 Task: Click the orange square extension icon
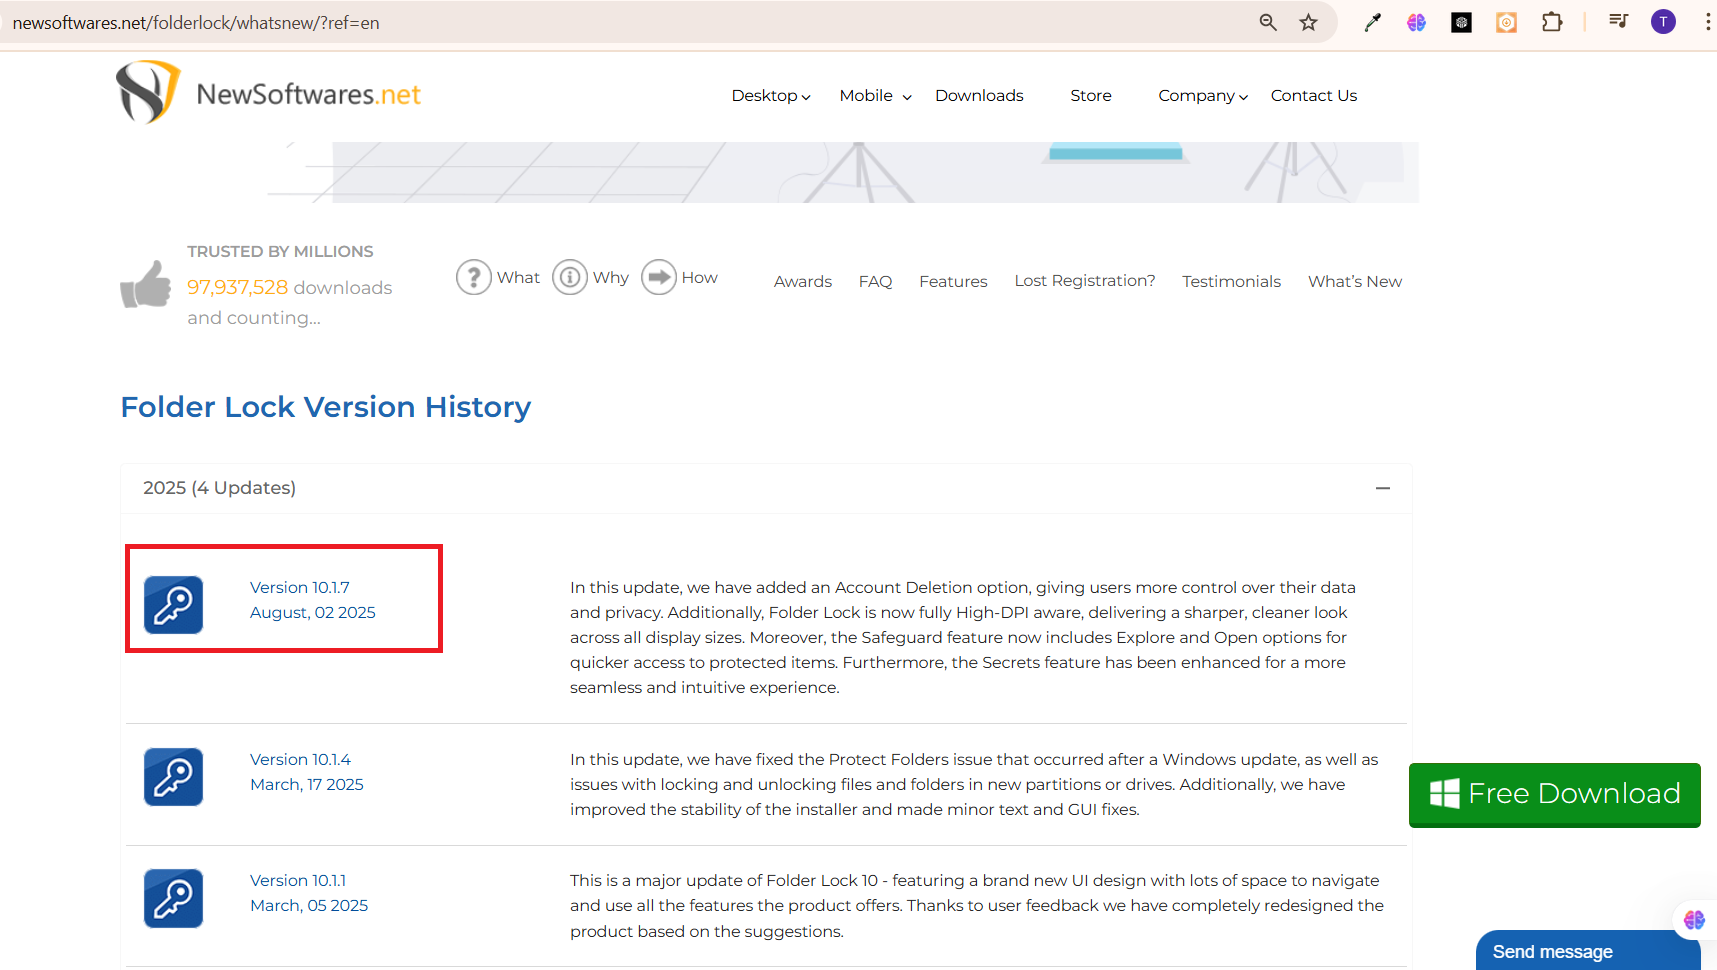pos(1506,22)
